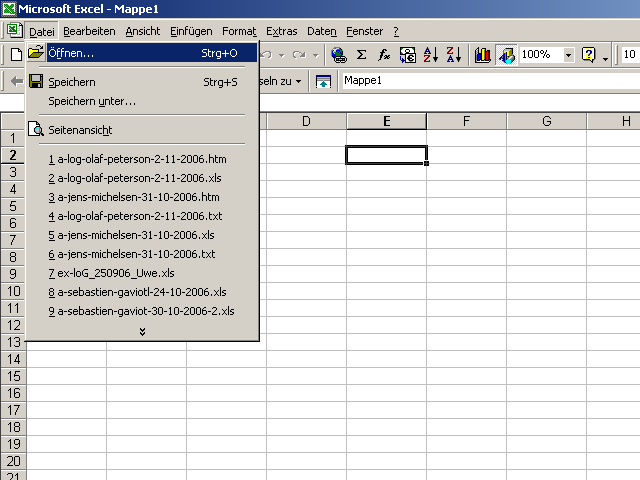Click the Excel document icon in menu bar
Screen dimensions: 640x480
pos(14,31)
